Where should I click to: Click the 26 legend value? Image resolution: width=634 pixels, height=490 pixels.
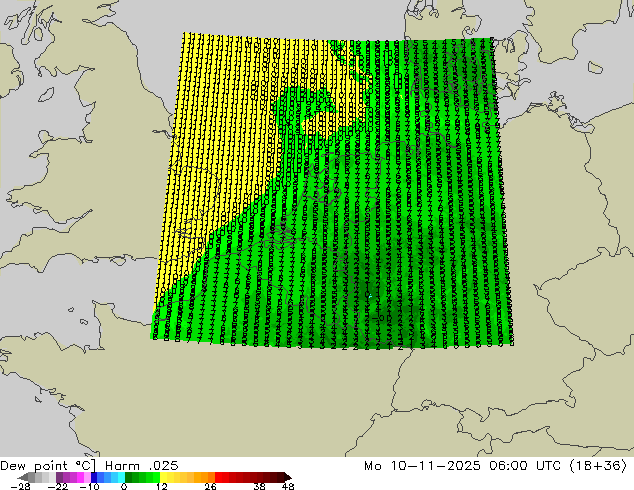(210, 486)
